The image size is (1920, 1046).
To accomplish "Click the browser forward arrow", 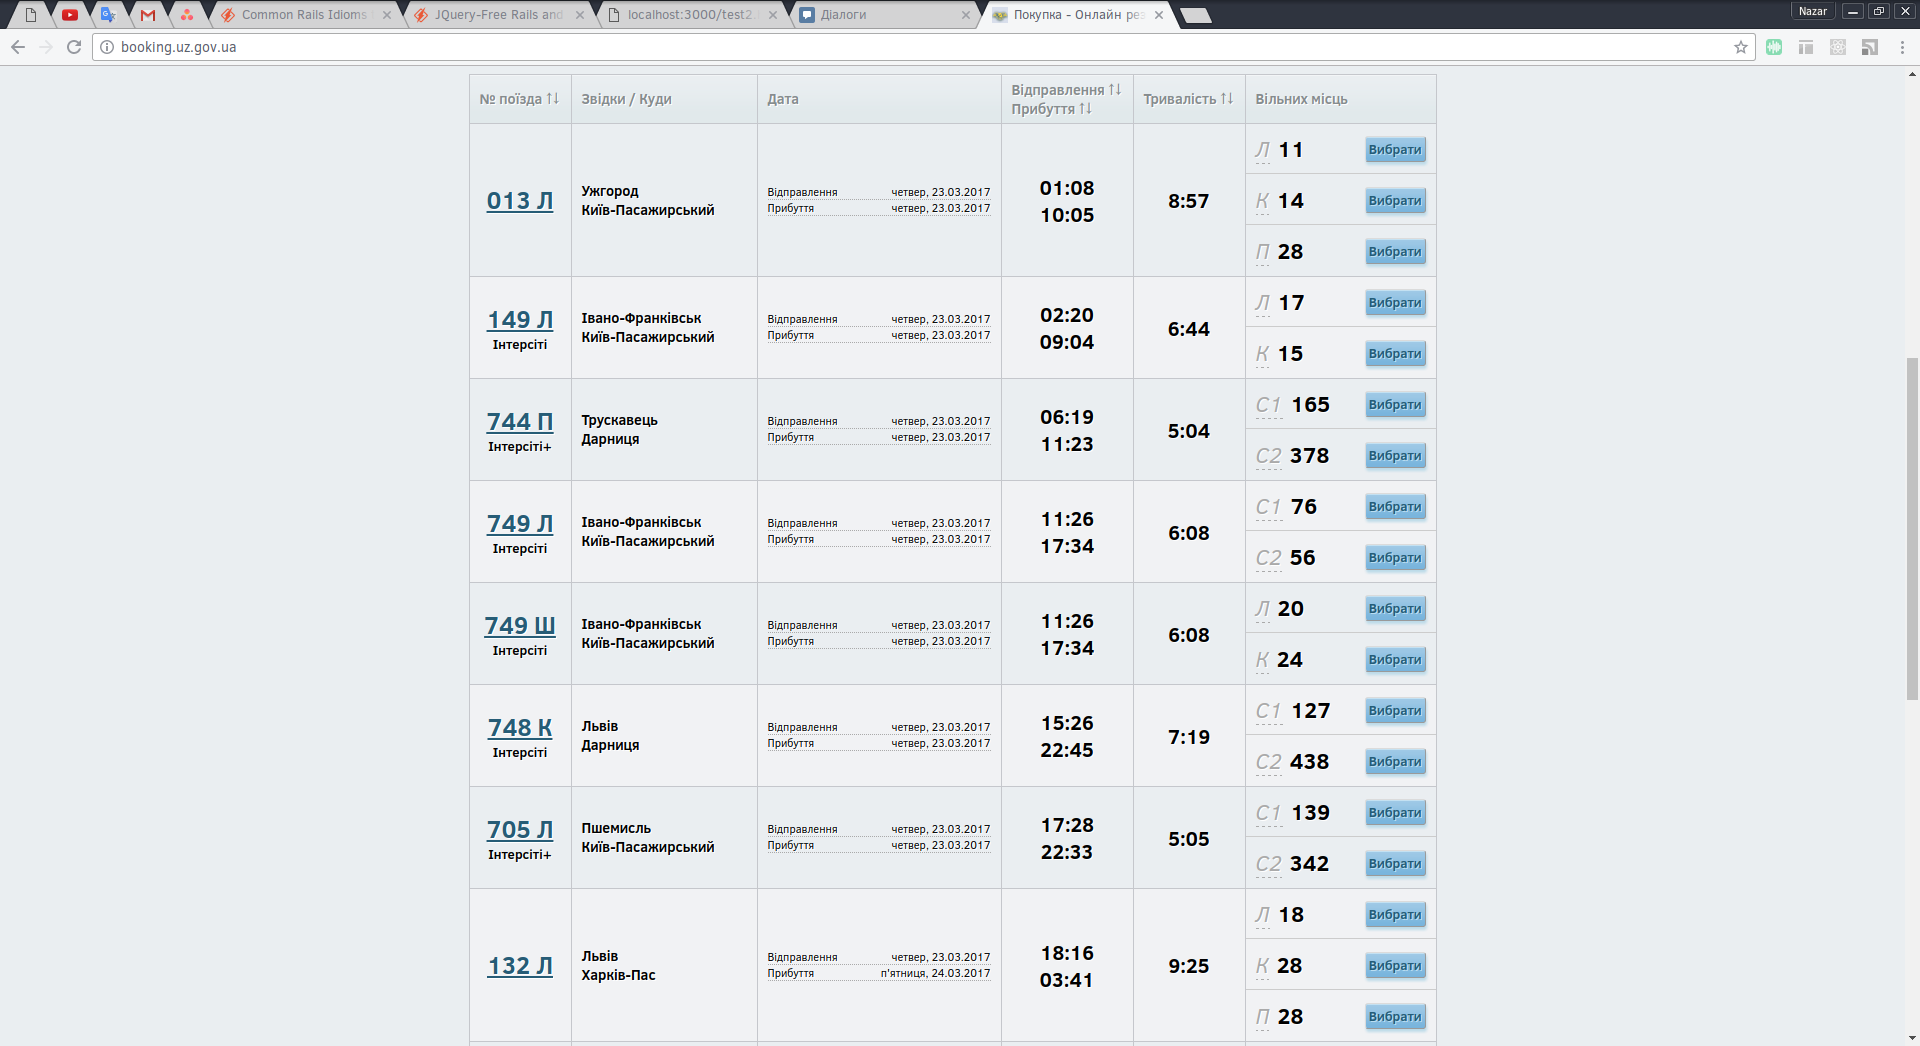I will [46, 47].
